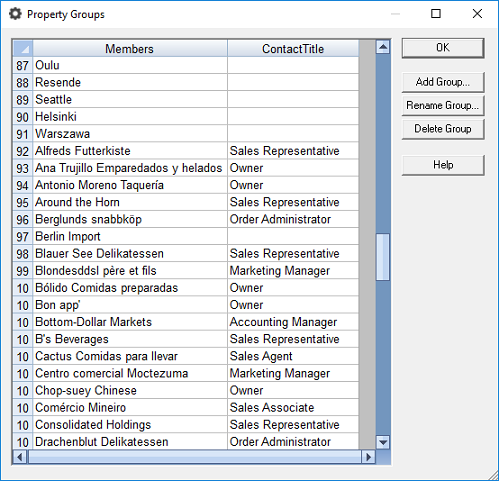Click the gear icon in the title bar

click(15, 14)
